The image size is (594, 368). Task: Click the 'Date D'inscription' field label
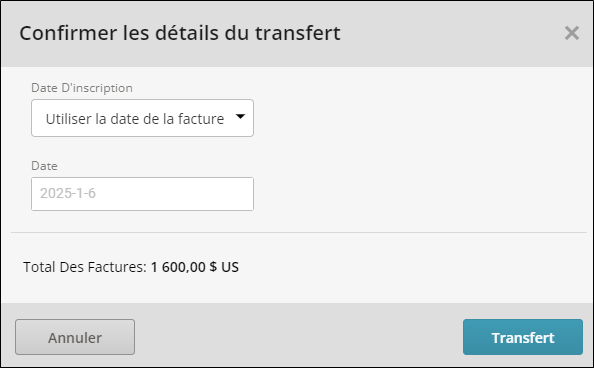82,88
